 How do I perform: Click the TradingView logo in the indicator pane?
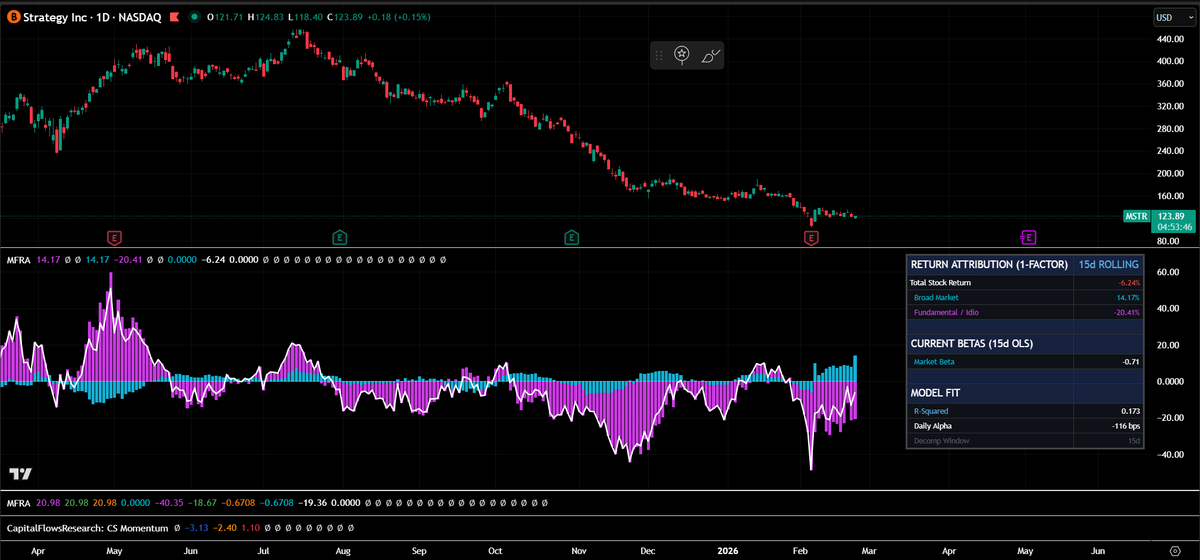20,473
